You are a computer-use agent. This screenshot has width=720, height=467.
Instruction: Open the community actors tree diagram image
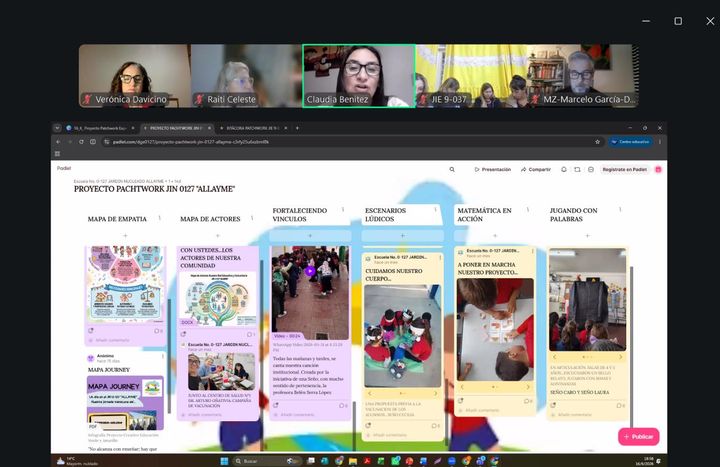point(218,298)
